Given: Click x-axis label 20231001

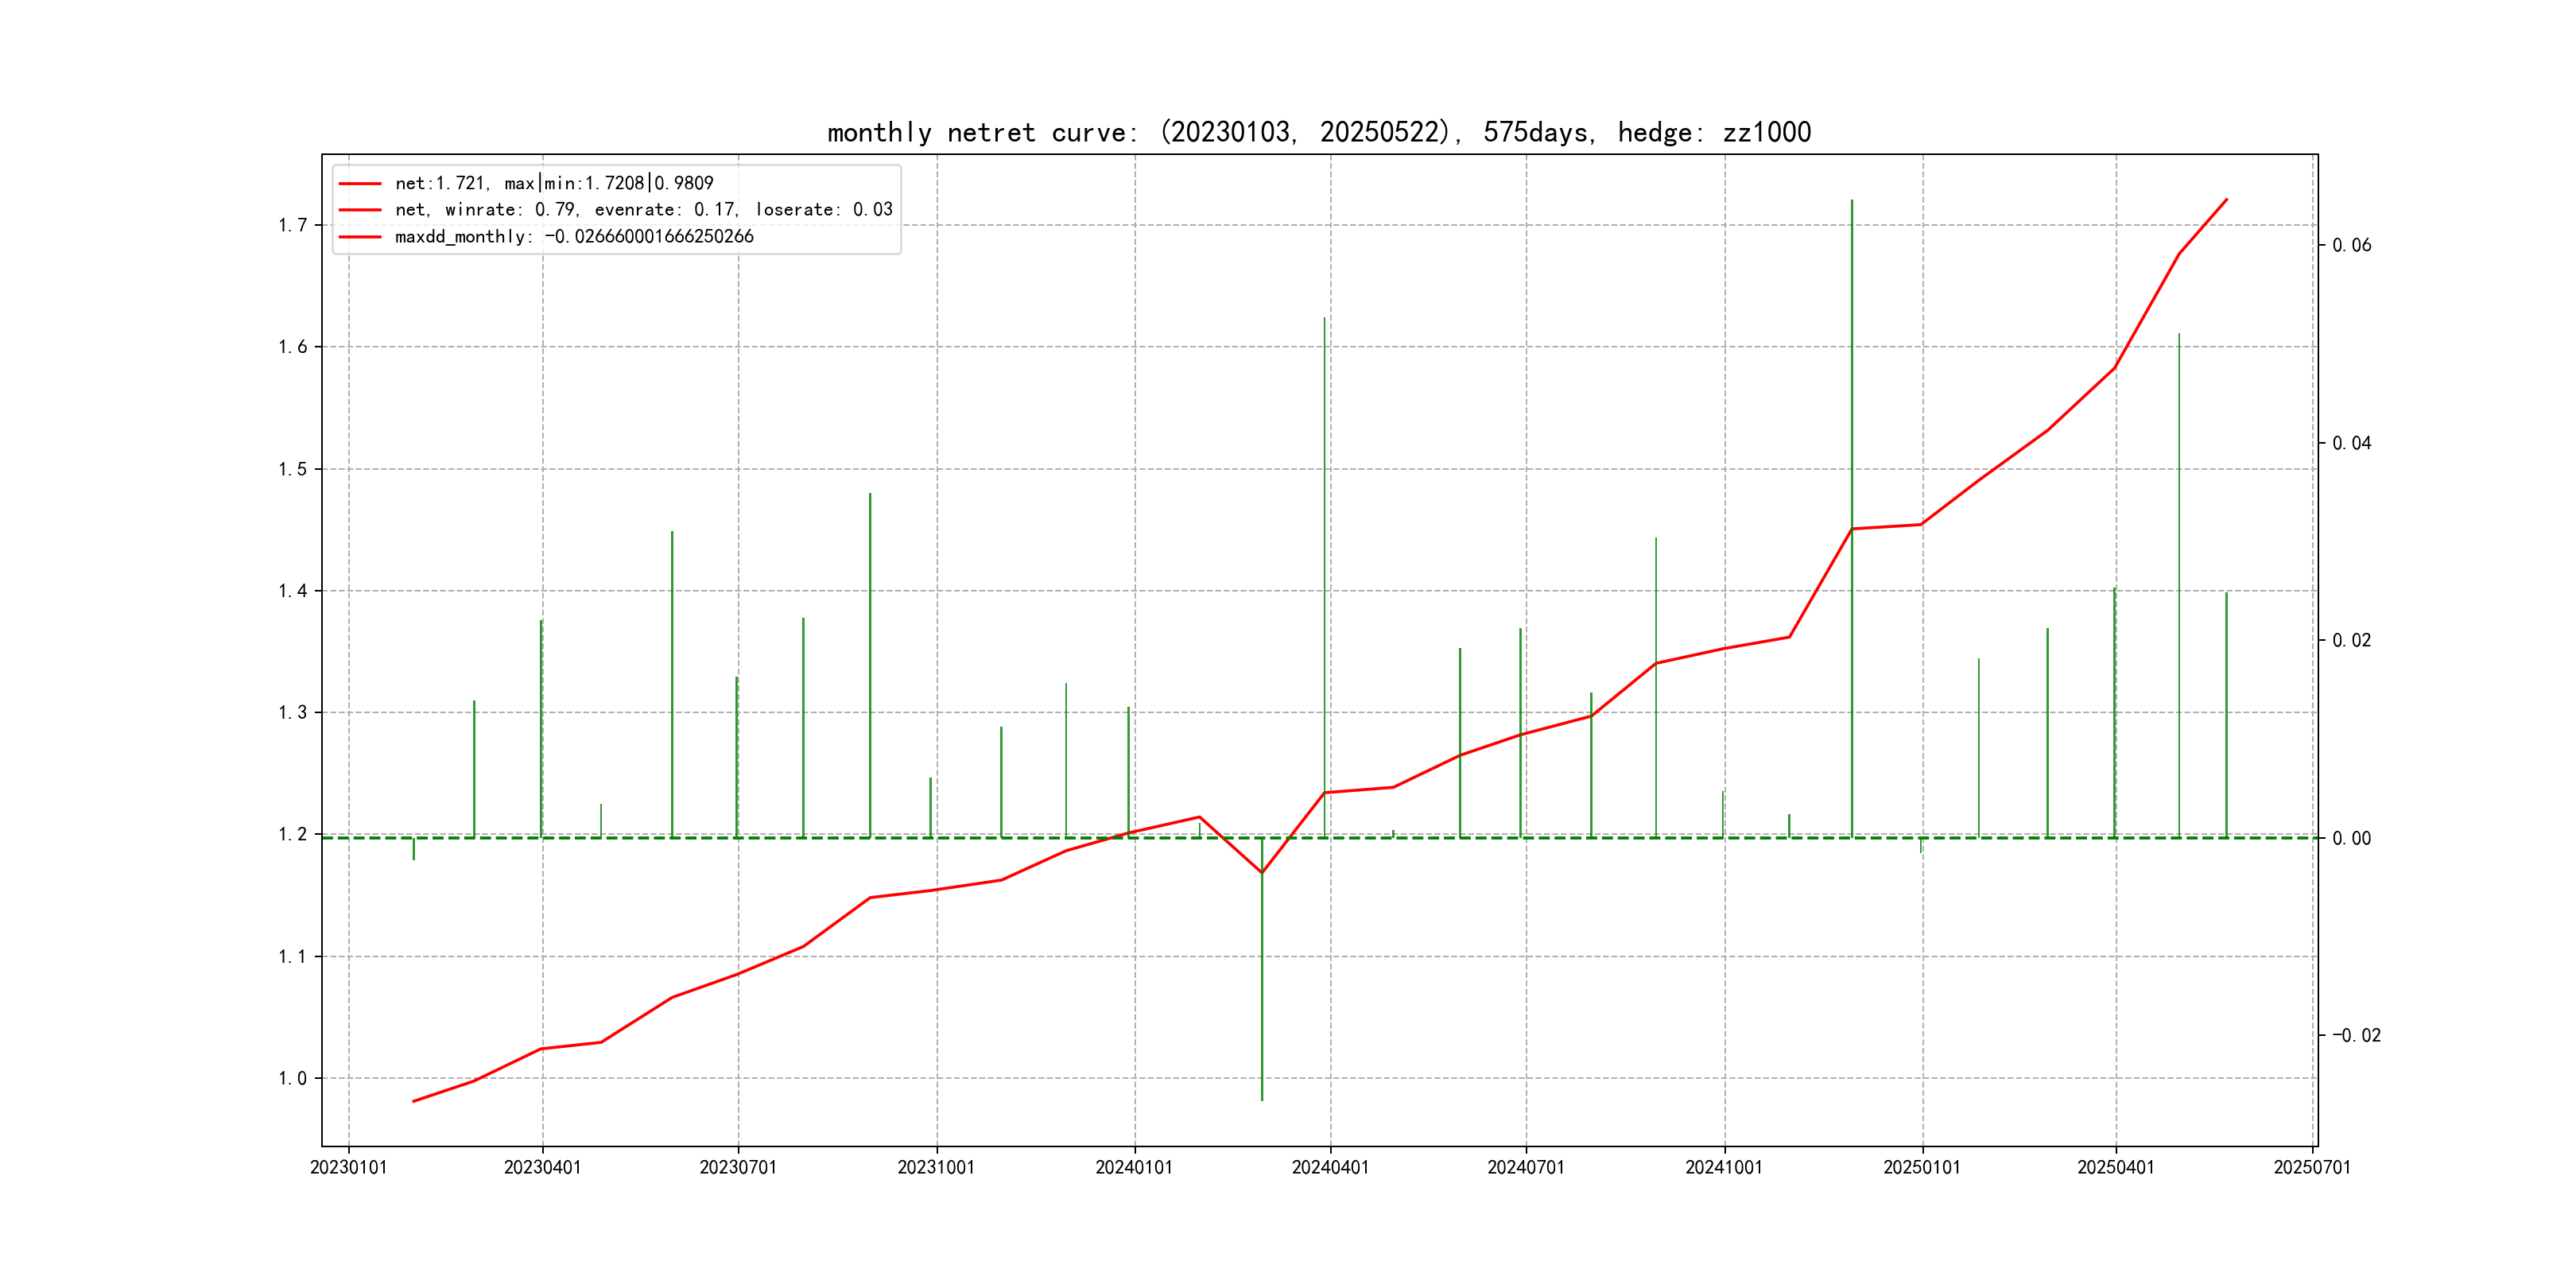Looking at the screenshot, I should click(x=936, y=1168).
